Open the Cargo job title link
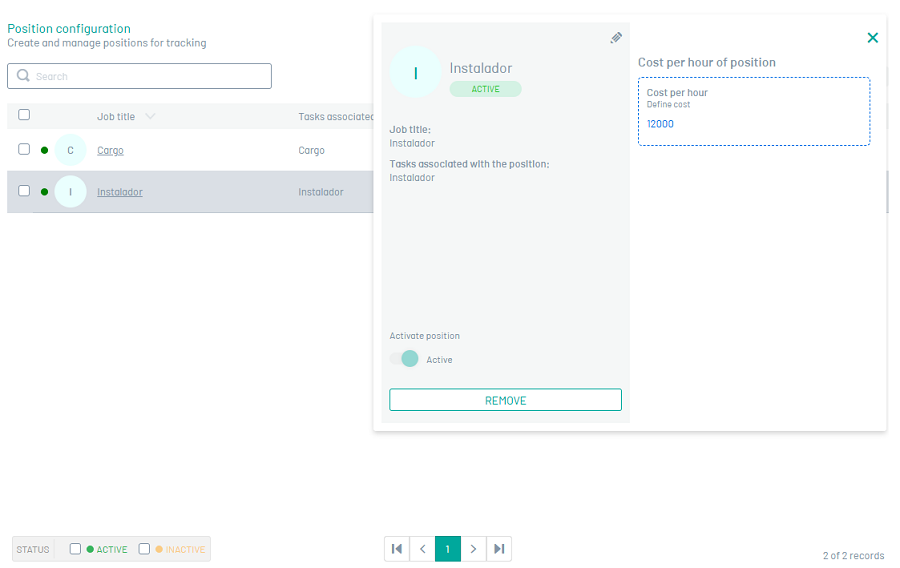 (110, 150)
